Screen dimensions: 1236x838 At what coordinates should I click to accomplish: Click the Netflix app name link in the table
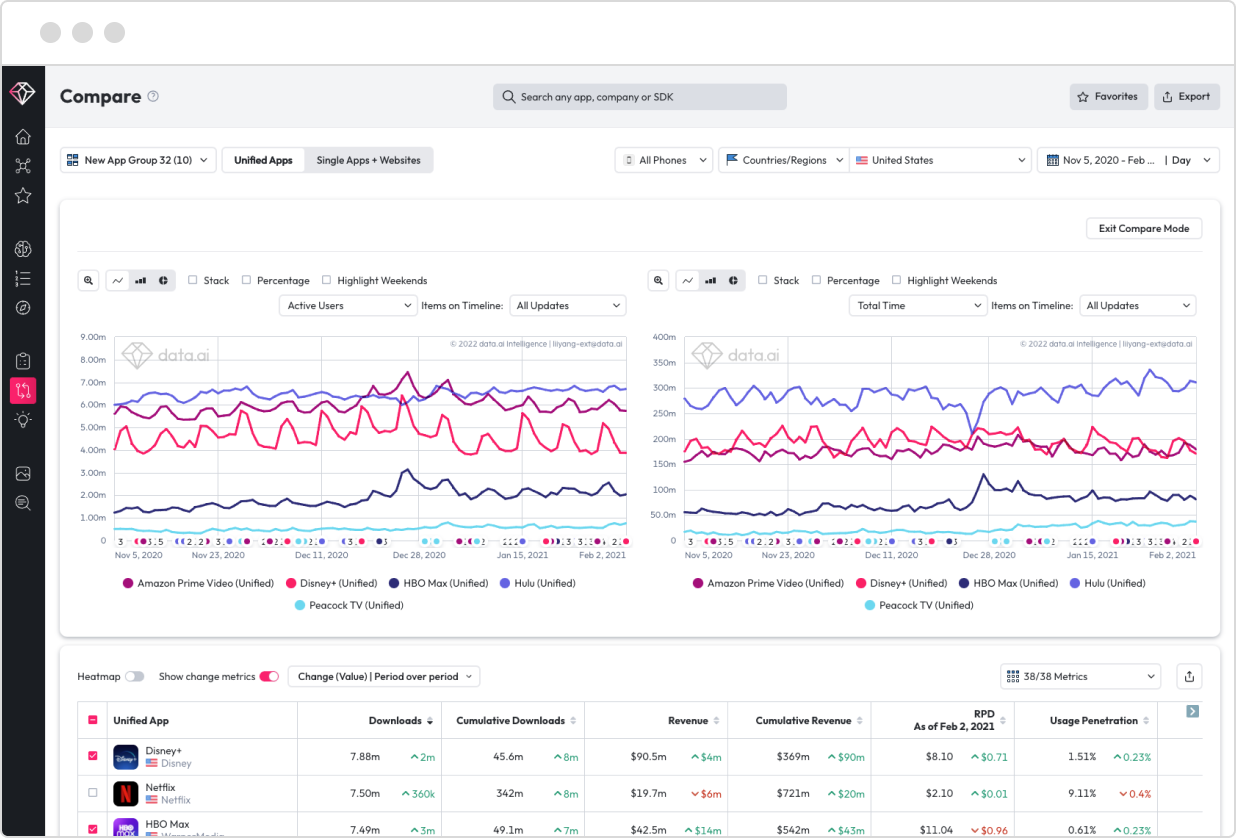pyautogui.click(x=160, y=788)
